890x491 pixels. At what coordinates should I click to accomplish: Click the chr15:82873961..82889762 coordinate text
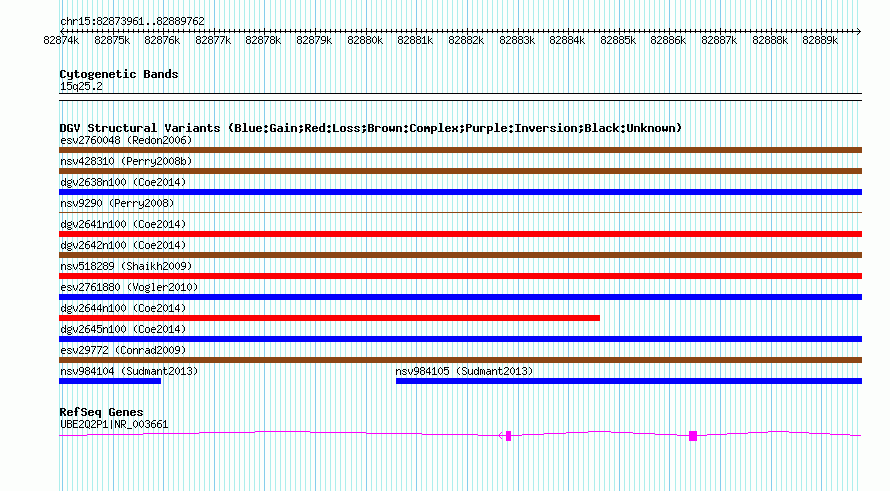[132, 22]
